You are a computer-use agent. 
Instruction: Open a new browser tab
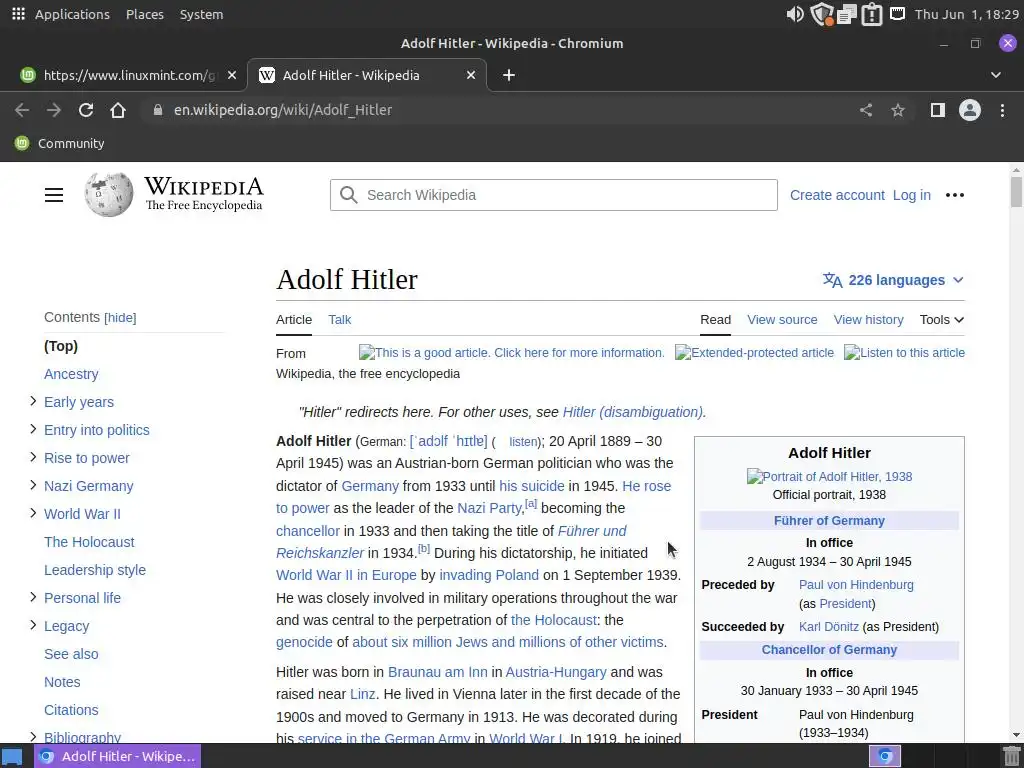tap(509, 75)
